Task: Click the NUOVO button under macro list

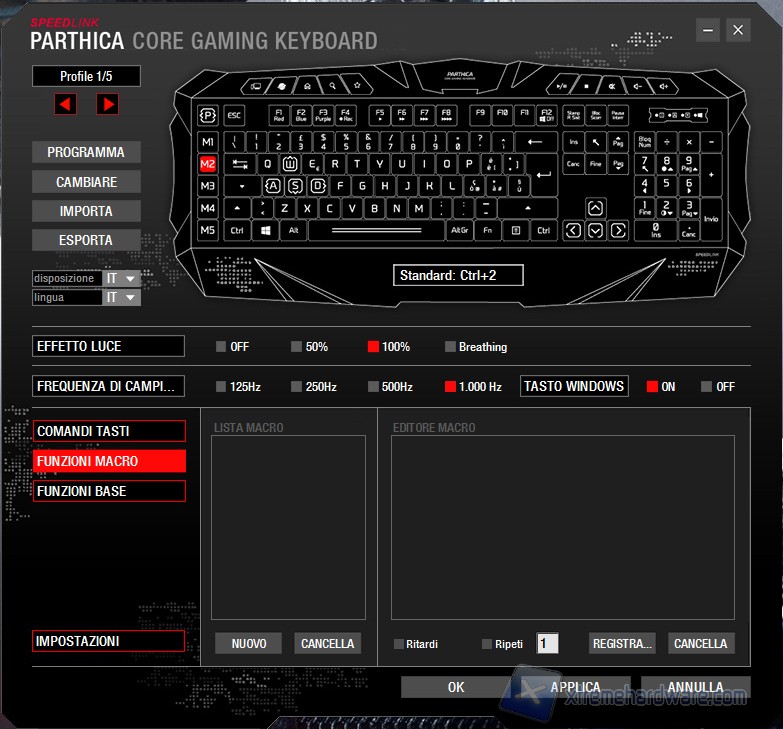Action: [x=248, y=643]
